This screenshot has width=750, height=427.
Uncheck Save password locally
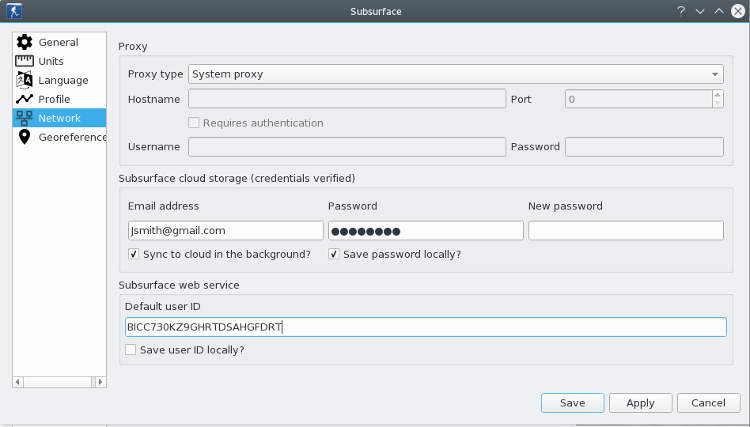pos(334,254)
